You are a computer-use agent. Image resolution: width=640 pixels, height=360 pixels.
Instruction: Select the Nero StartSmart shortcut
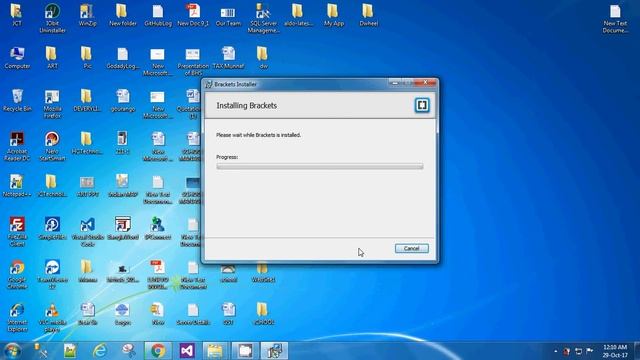coord(52,147)
